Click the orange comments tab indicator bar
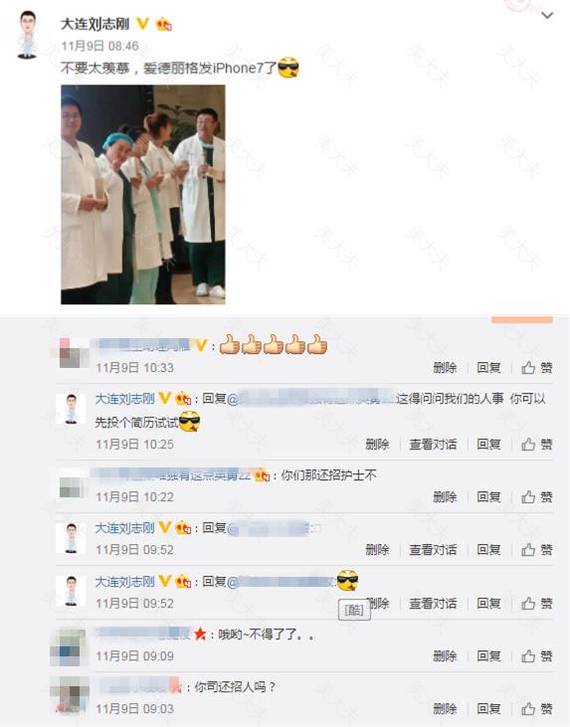 (522, 319)
